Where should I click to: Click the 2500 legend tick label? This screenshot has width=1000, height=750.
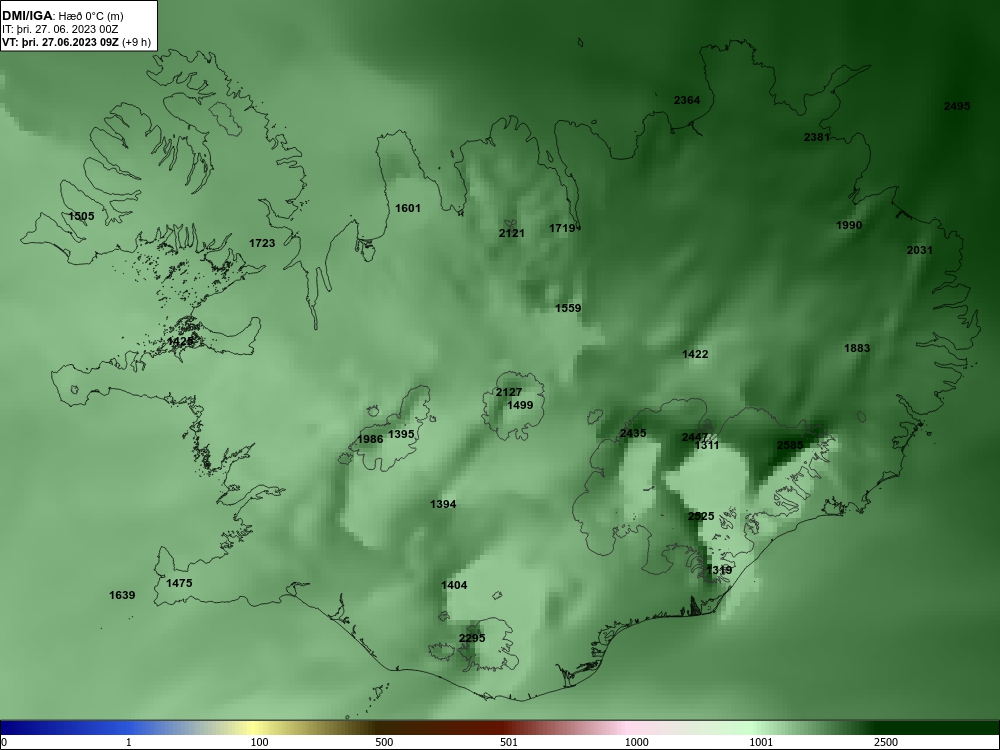[x=886, y=742]
